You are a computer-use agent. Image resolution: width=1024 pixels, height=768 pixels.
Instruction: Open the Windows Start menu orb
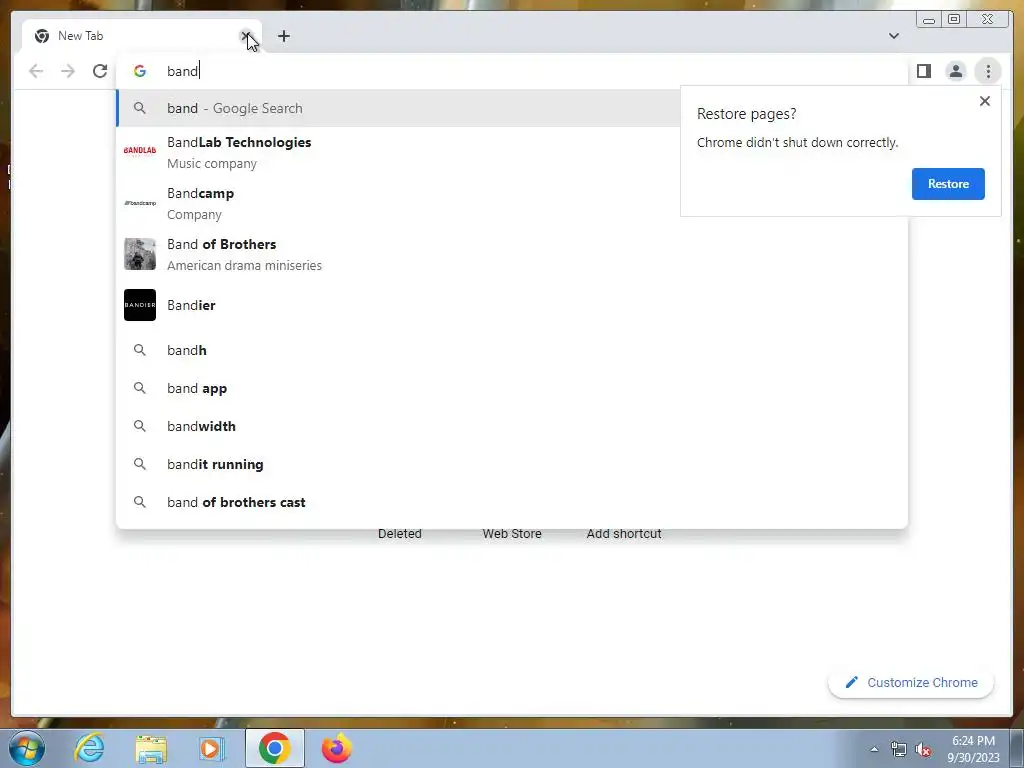click(27, 748)
